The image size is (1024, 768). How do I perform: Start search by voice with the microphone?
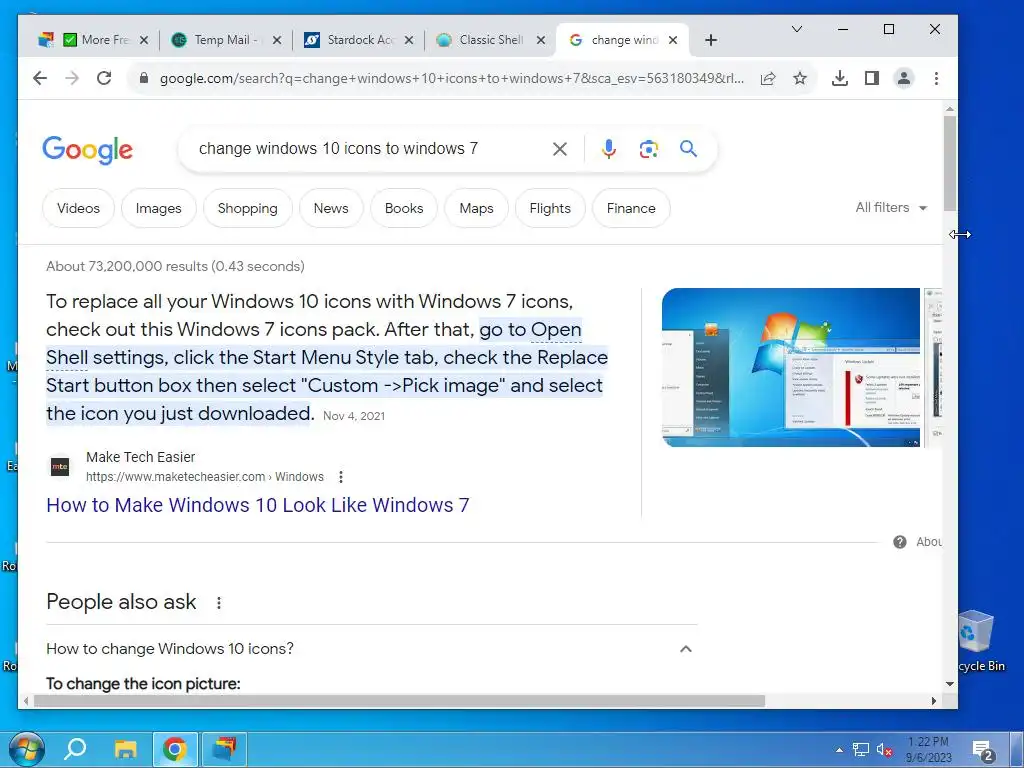(x=609, y=149)
